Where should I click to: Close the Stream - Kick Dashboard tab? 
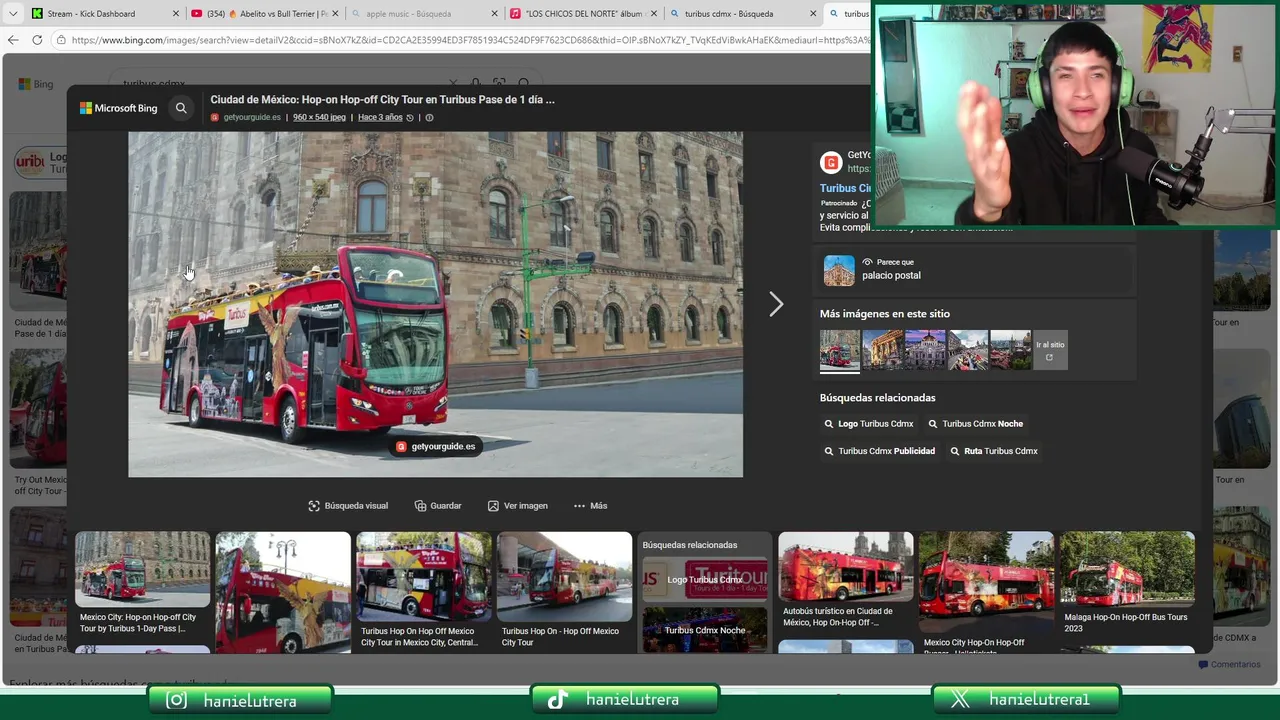click(x=176, y=14)
